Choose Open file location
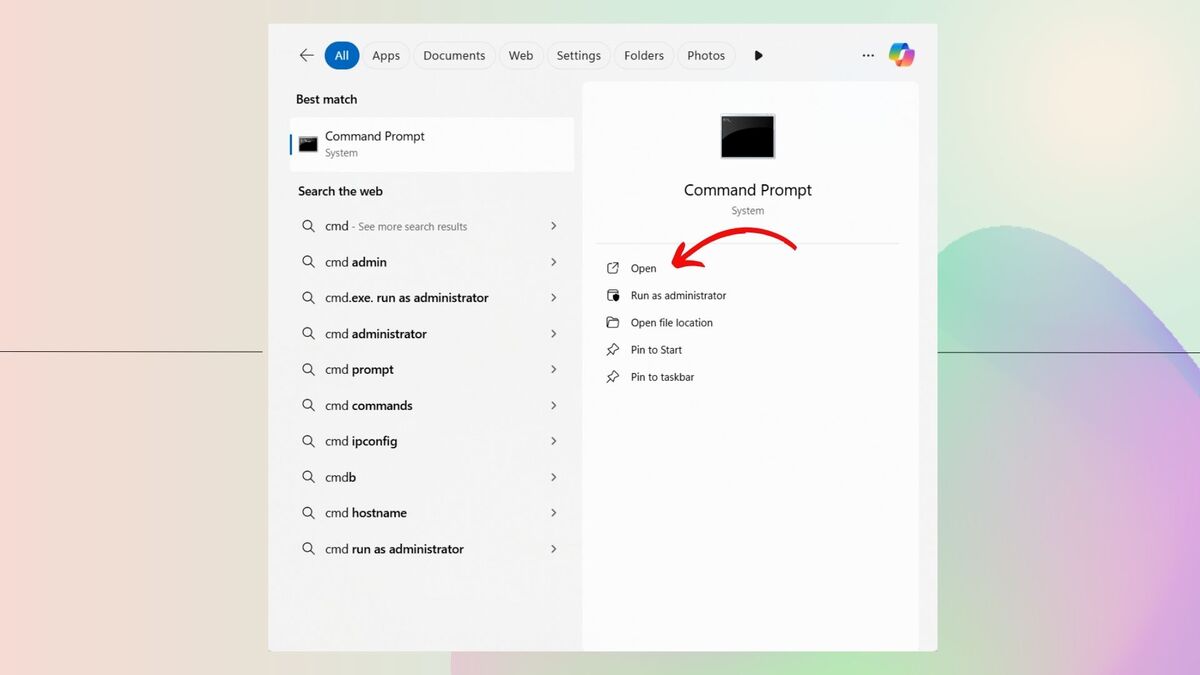This screenshot has height=675, width=1200. pos(671,322)
